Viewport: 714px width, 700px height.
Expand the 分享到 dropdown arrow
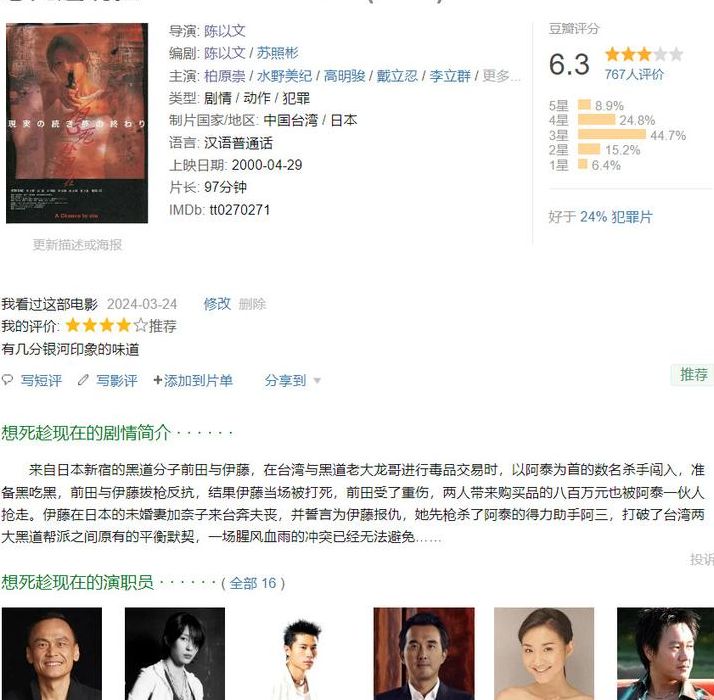coord(317,381)
